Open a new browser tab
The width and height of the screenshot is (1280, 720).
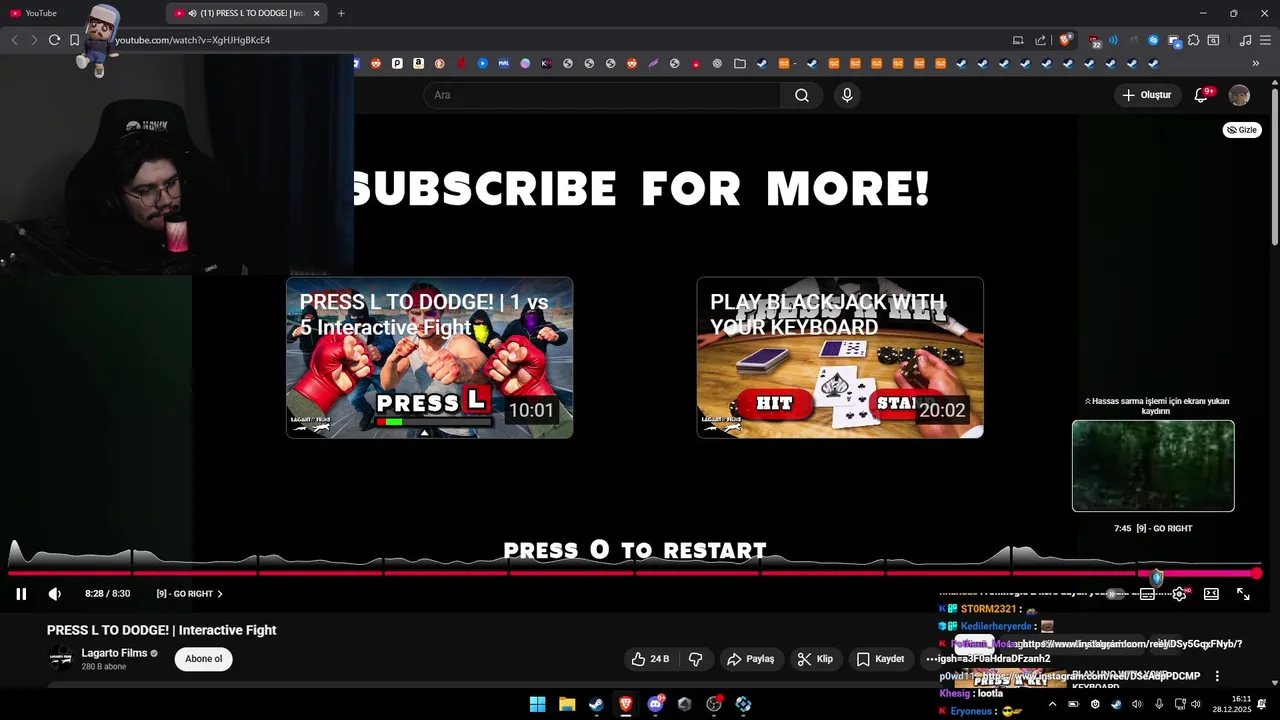point(341,13)
